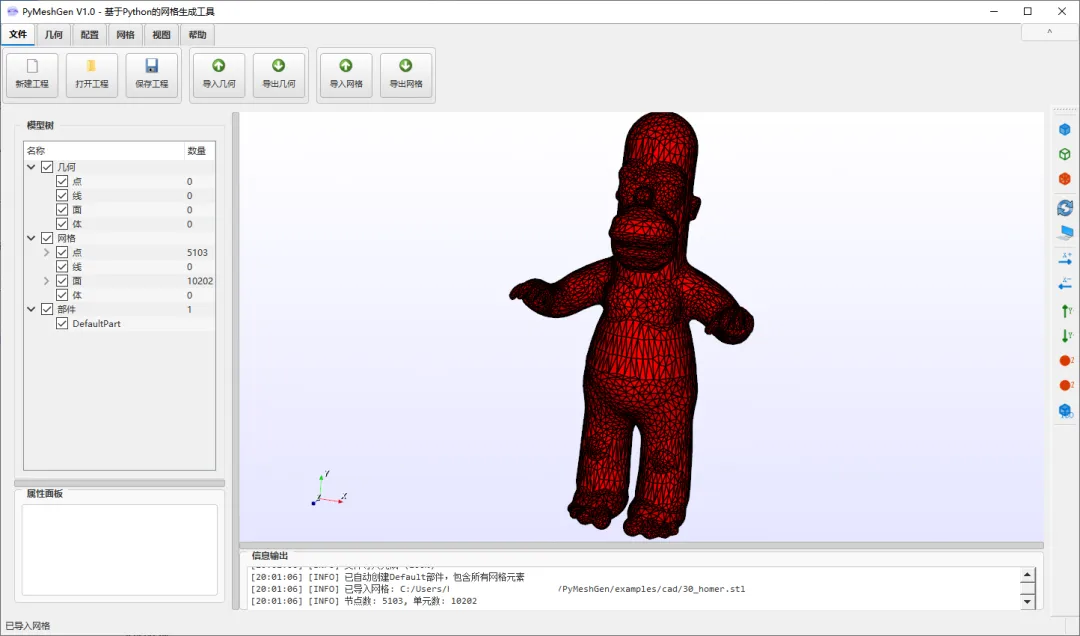Screen dimensions: 1080x636
Task: Uncheck 体 under the 几何 group
Action: [x=62, y=224]
